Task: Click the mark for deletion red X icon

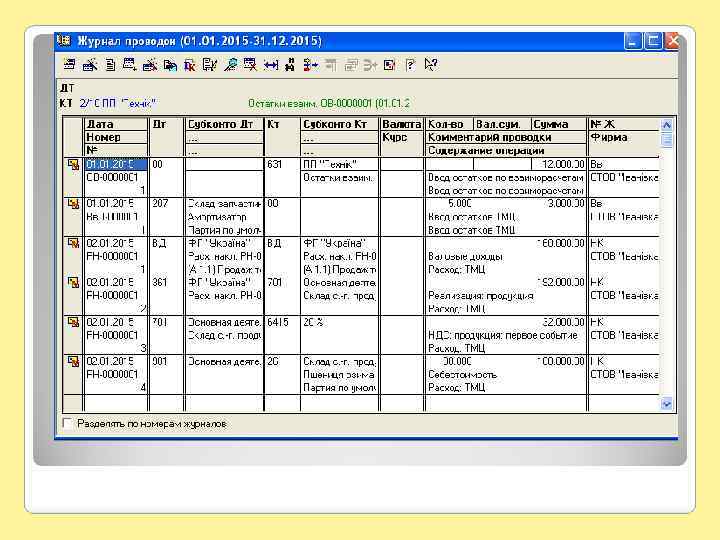Action: (250, 65)
